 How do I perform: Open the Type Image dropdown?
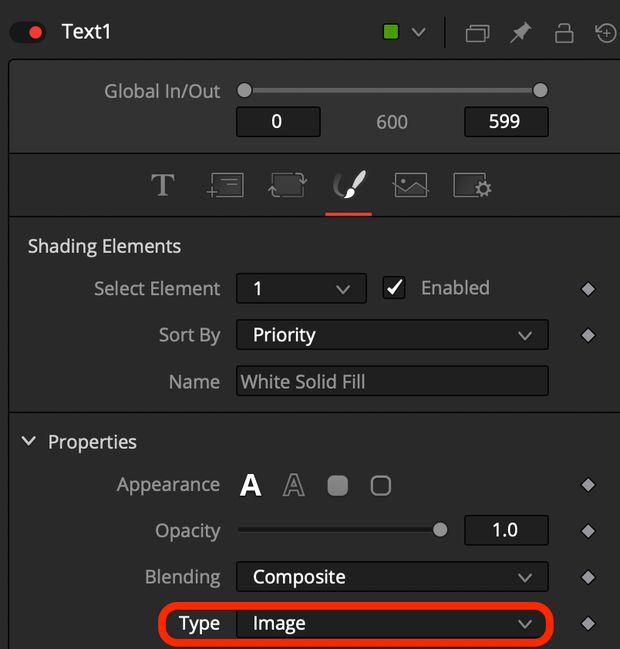(x=392, y=623)
